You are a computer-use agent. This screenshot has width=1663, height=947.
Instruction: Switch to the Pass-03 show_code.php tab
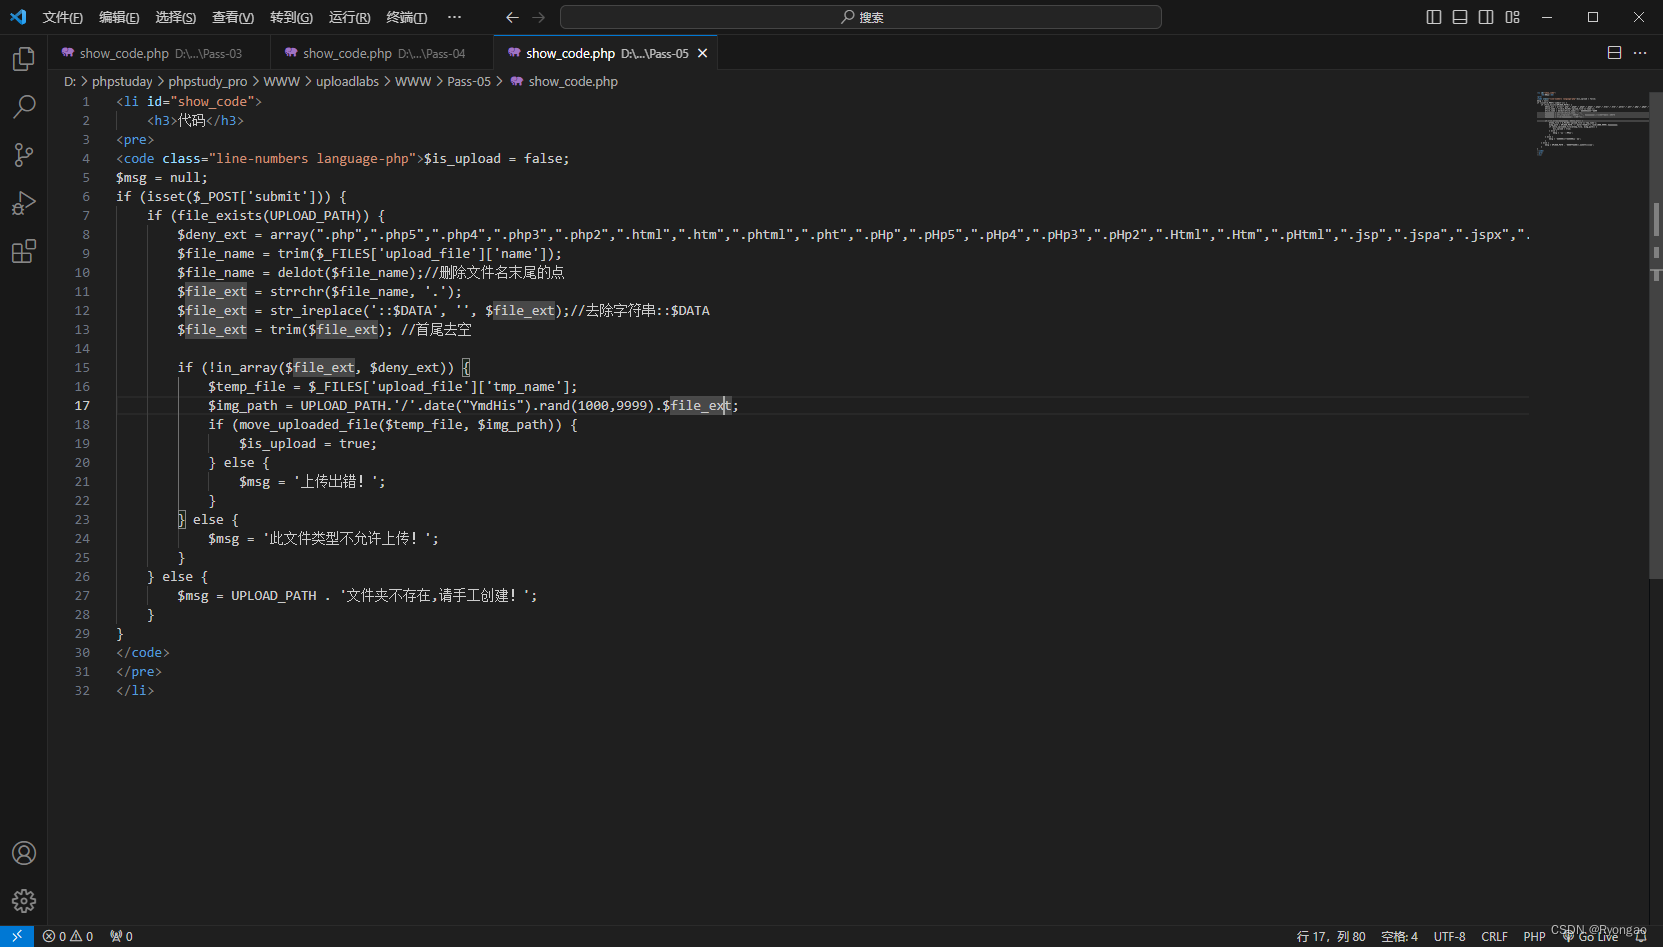pyautogui.click(x=159, y=53)
